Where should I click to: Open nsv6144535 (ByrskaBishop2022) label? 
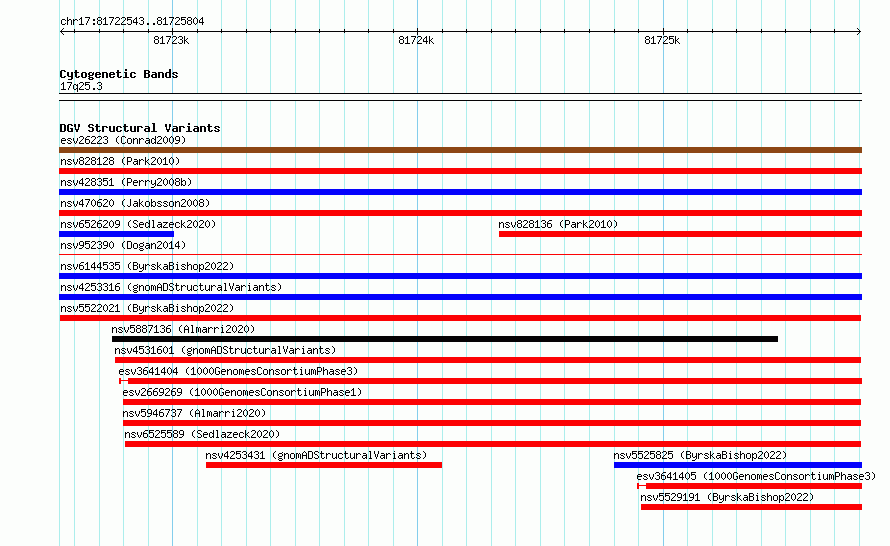tap(147, 266)
